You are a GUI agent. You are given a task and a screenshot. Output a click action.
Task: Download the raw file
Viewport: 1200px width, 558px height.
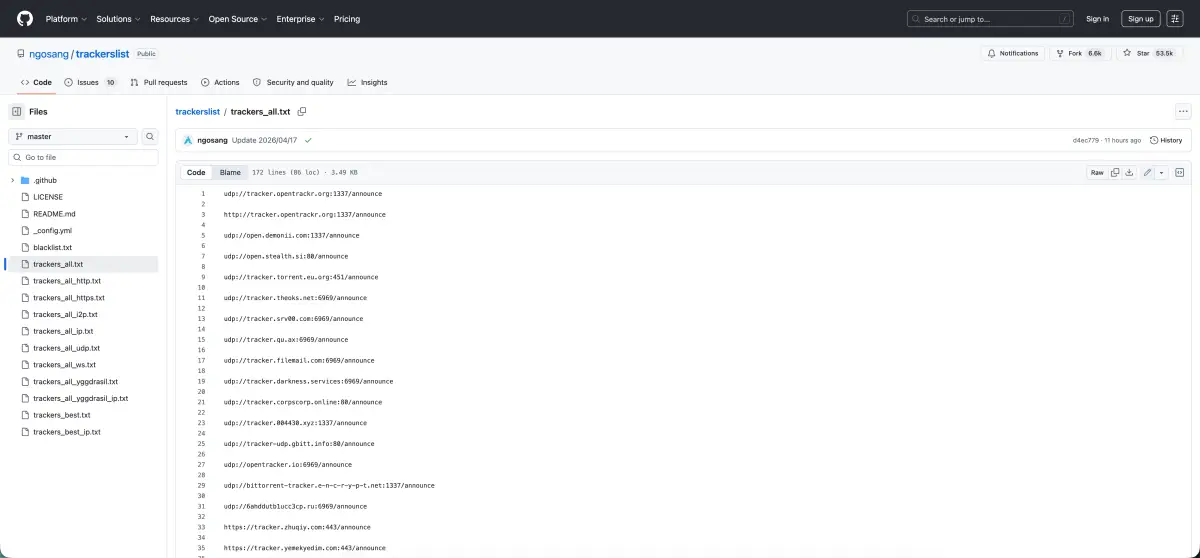[1129, 172]
